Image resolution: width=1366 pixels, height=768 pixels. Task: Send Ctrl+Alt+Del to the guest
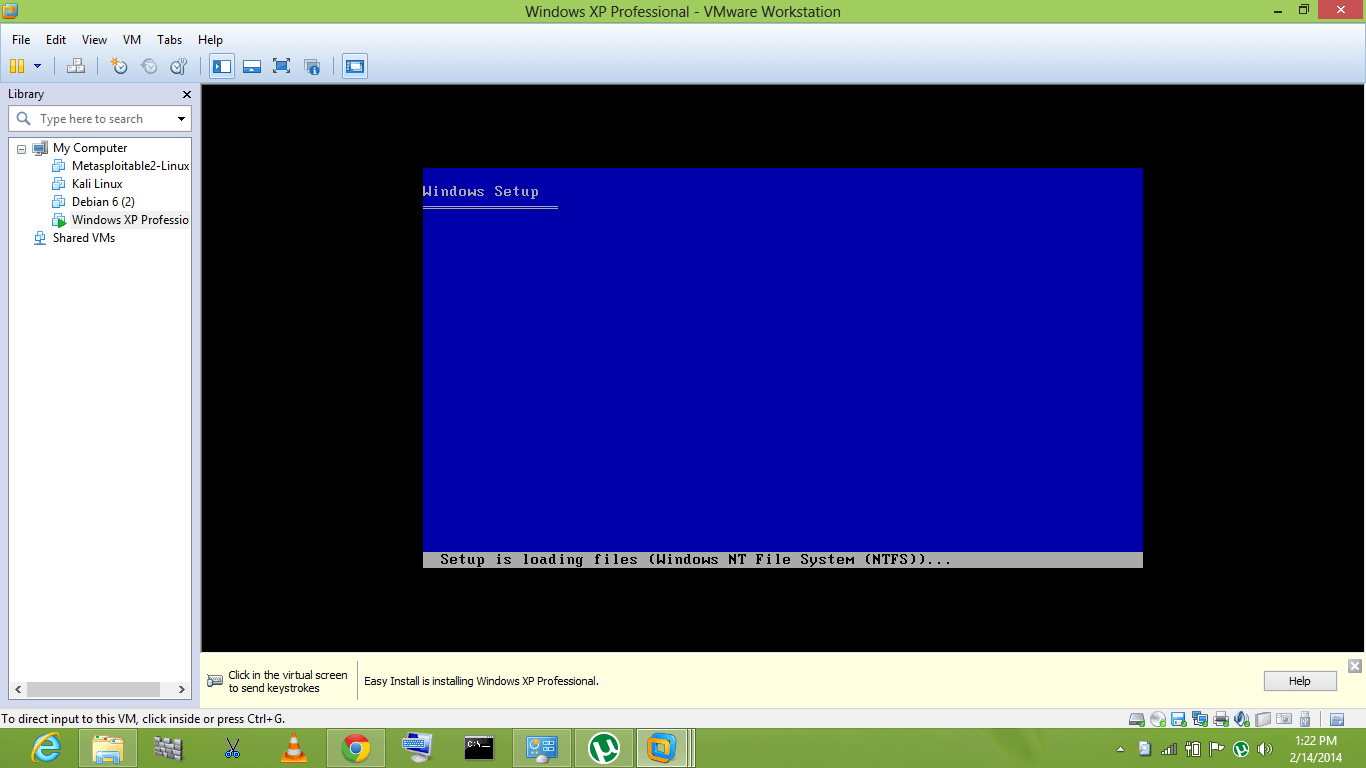click(76, 66)
